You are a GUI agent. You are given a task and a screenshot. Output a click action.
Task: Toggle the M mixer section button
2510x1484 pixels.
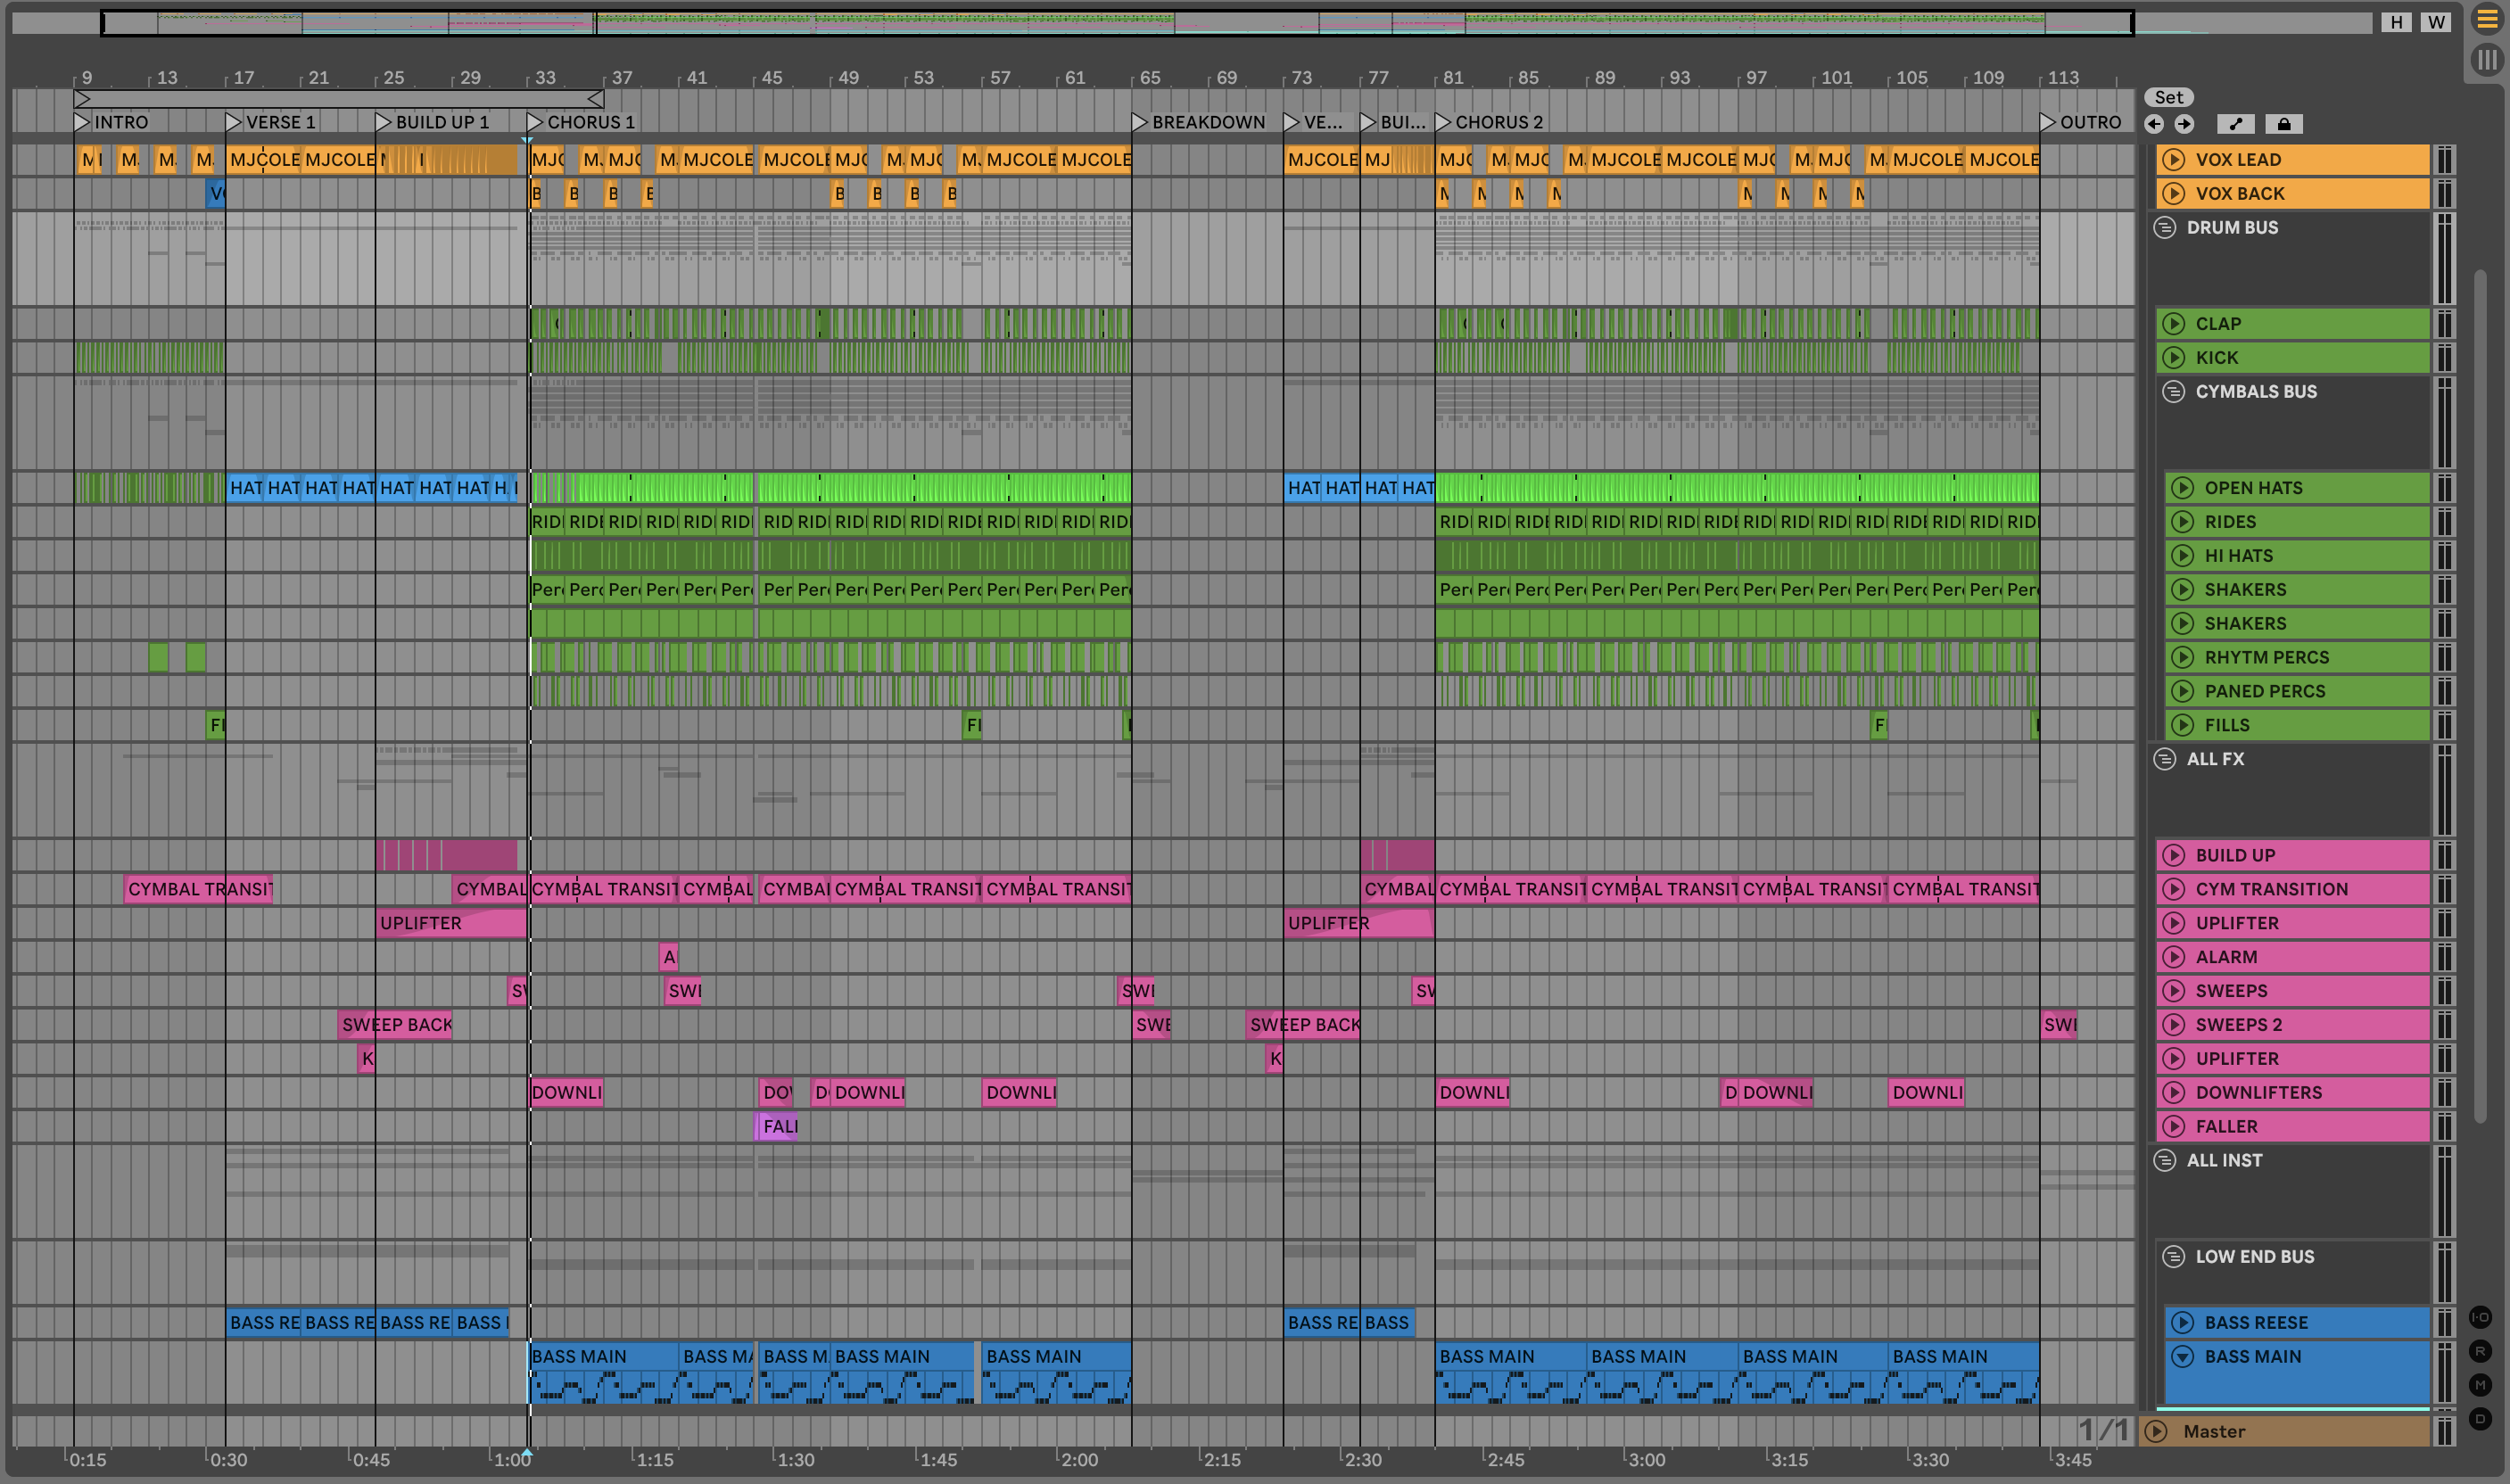pos(2480,1385)
